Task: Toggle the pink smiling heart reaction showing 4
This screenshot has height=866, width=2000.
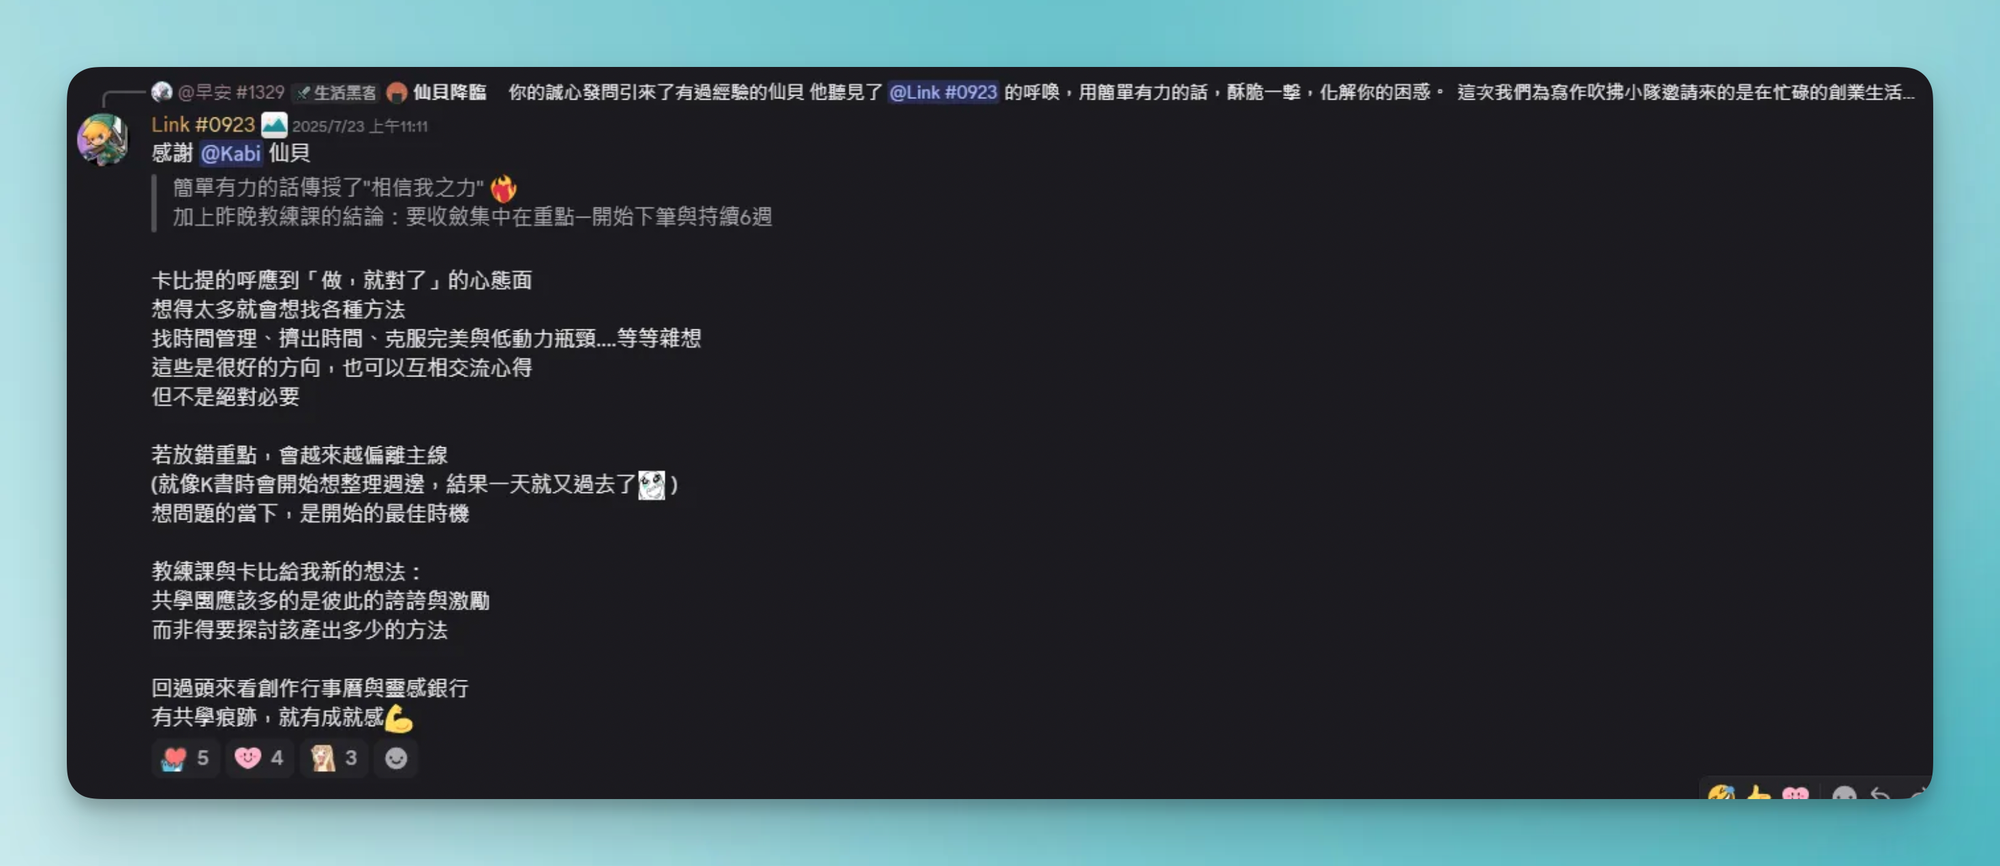Action: click(x=259, y=758)
